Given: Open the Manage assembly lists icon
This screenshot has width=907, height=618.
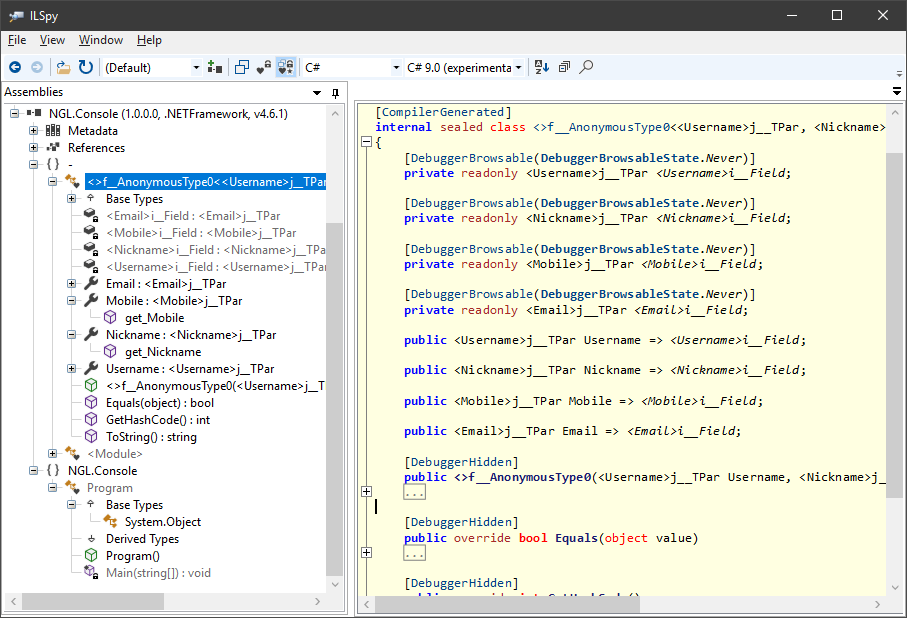Looking at the screenshot, I should 215,68.
